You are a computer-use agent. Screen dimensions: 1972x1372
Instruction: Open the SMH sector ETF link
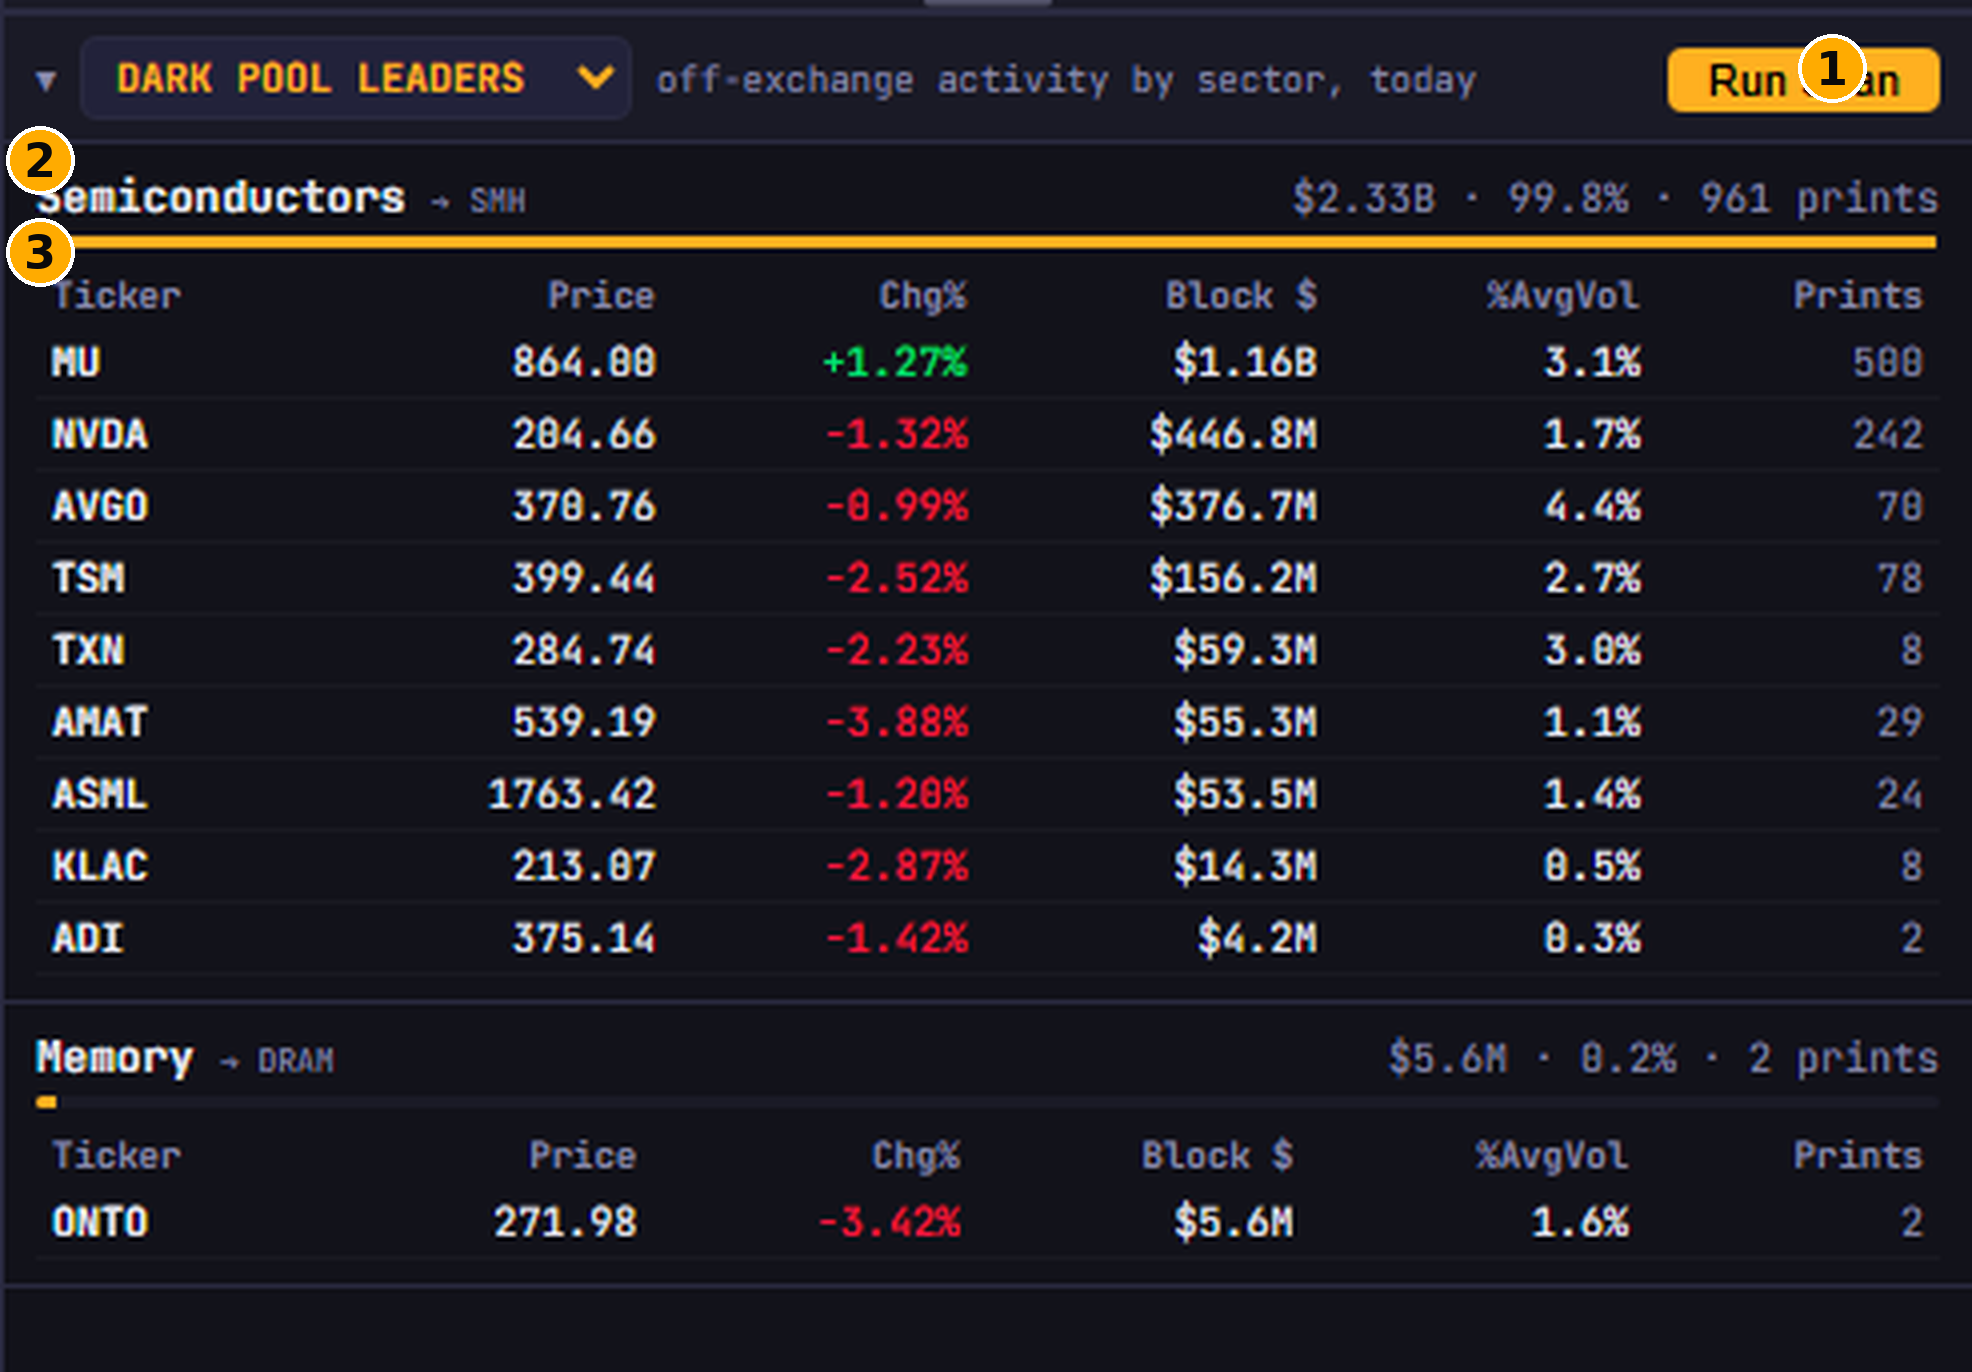(x=497, y=201)
